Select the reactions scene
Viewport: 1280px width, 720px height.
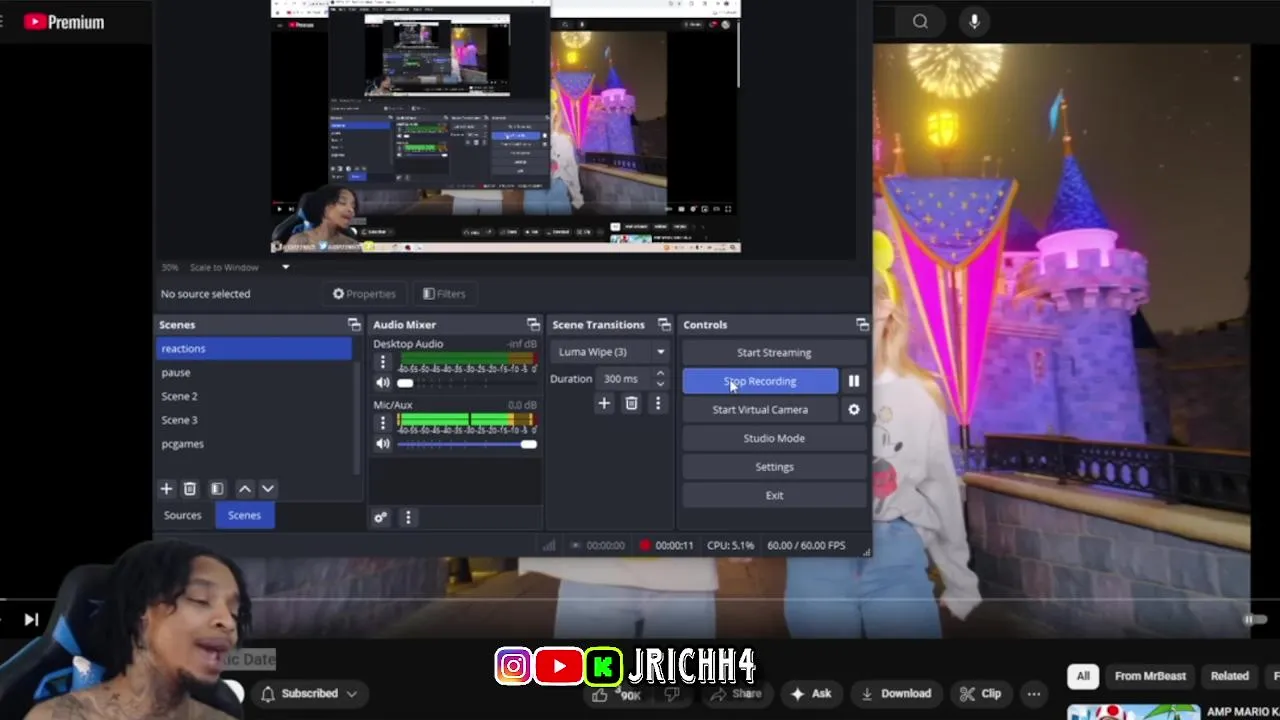click(x=255, y=348)
